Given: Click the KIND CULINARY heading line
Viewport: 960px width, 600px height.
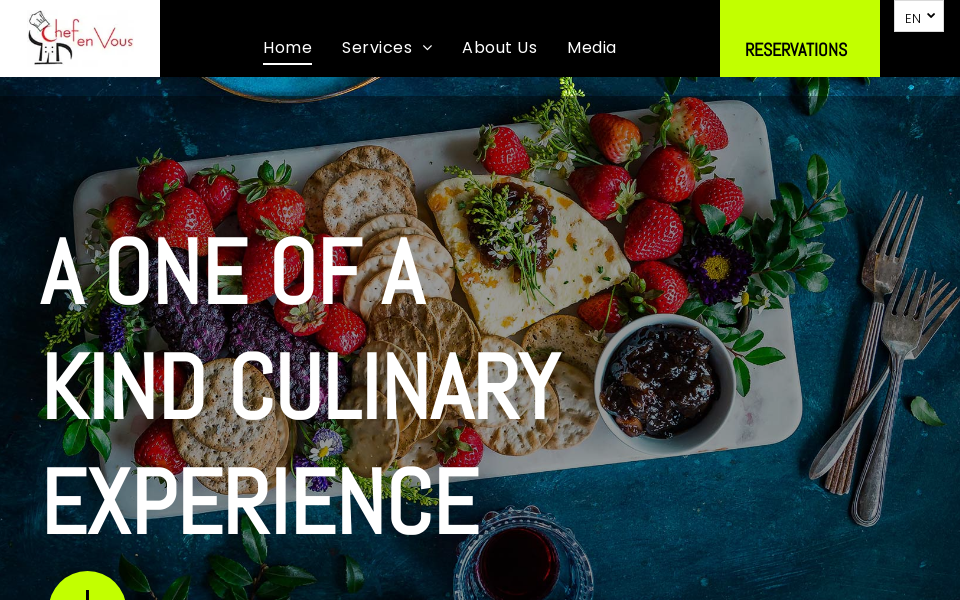Looking at the screenshot, I should pyautogui.click(x=302, y=386).
